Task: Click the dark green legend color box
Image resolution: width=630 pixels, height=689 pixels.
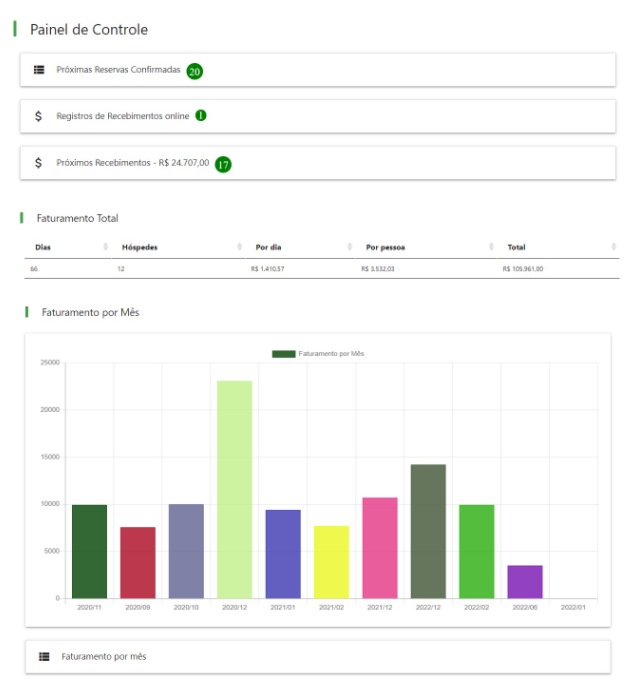Action: coord(284,354)
